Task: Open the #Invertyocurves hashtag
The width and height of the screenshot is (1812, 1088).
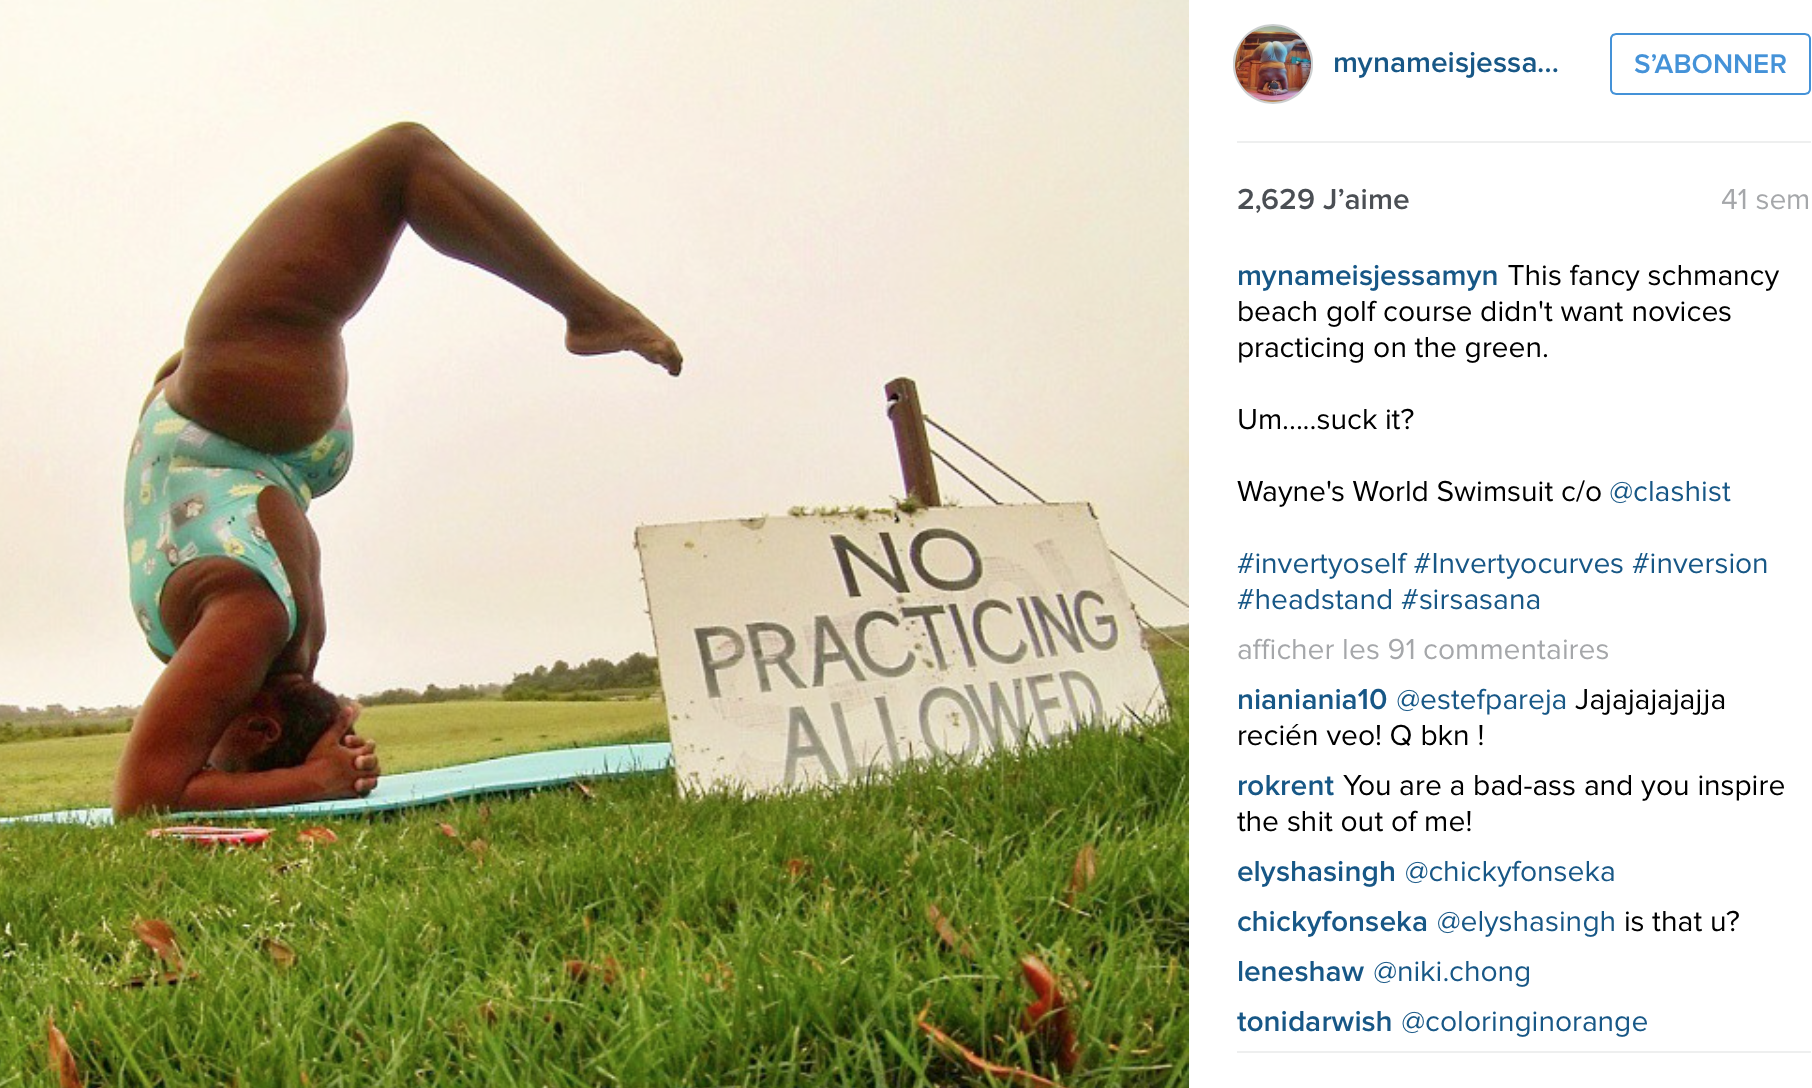Action: pyautogui.click(x=1518, y=564)
